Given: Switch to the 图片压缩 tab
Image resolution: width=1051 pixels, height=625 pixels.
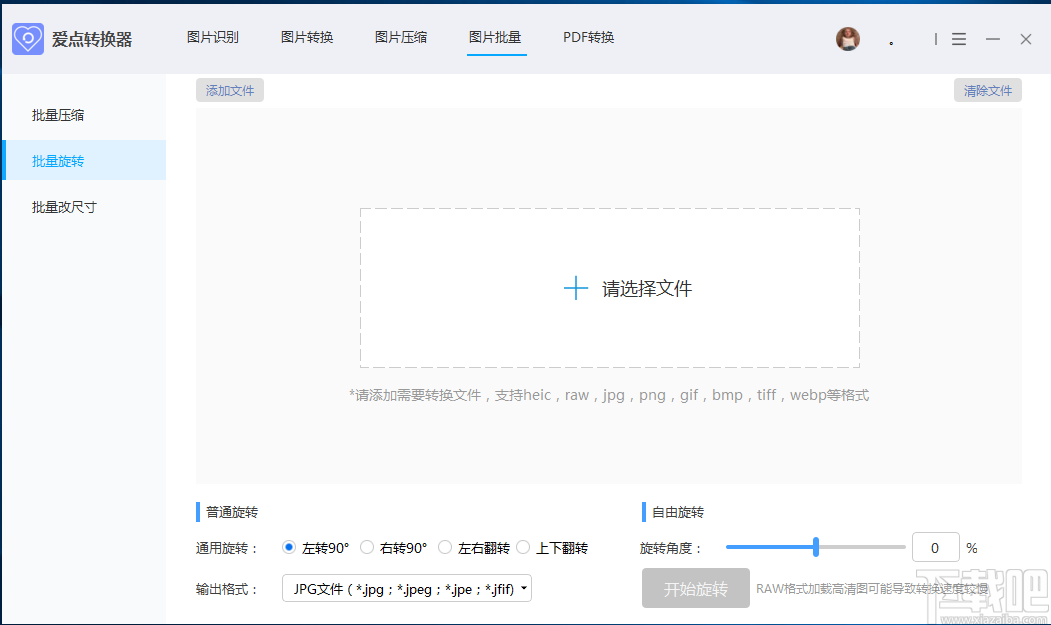Looking at the screenshot, I should tap(400, 37).
